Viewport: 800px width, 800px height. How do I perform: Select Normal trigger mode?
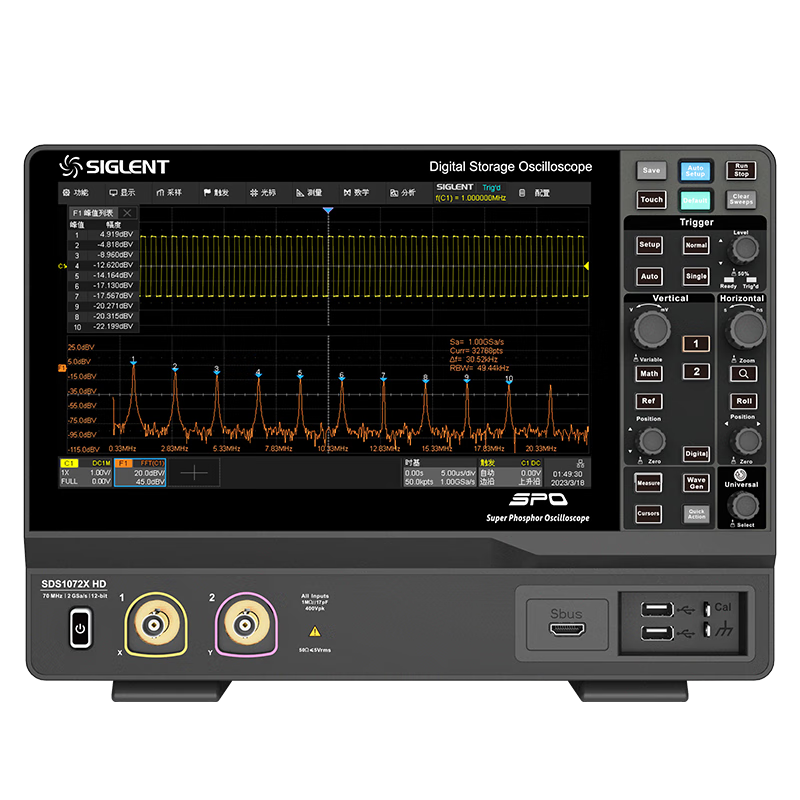click(x=696, y=245)
